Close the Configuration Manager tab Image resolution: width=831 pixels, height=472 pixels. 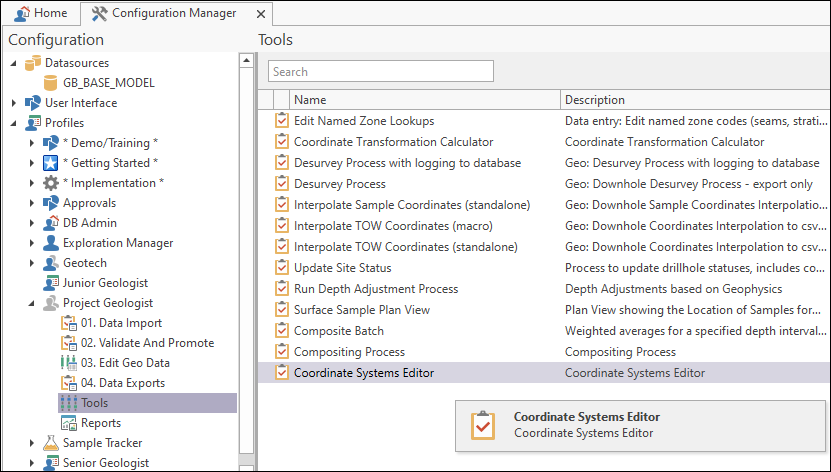[261, 14]
